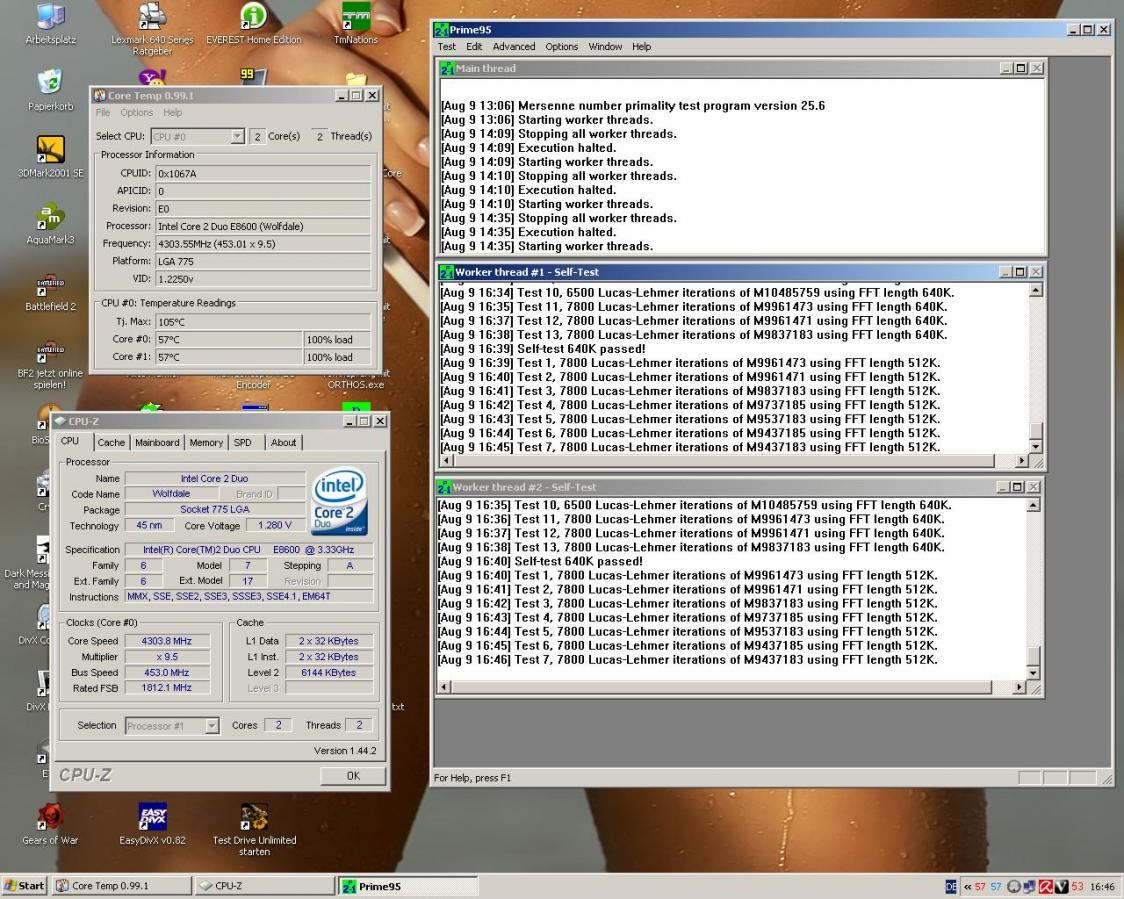
Task: Click the Core Temp title bar icon
Action: 100,95
